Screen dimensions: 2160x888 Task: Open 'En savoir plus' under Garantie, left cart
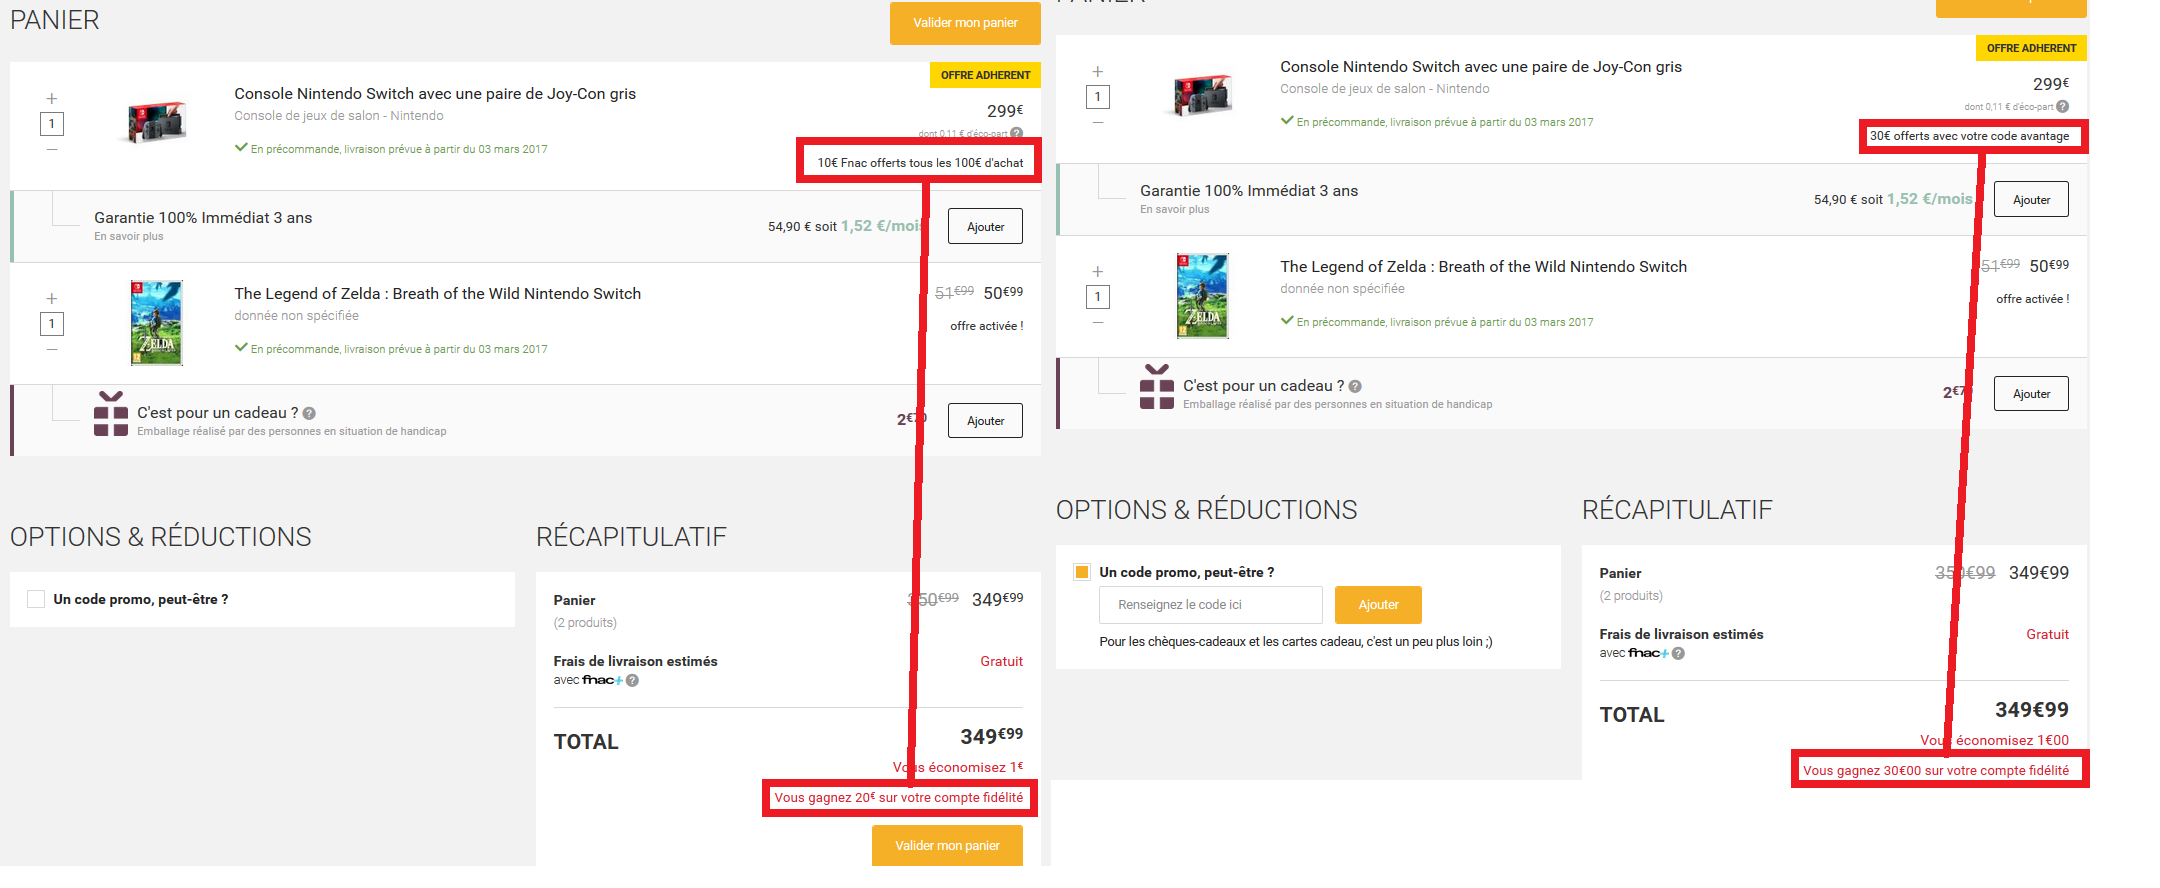click(129, 237)
